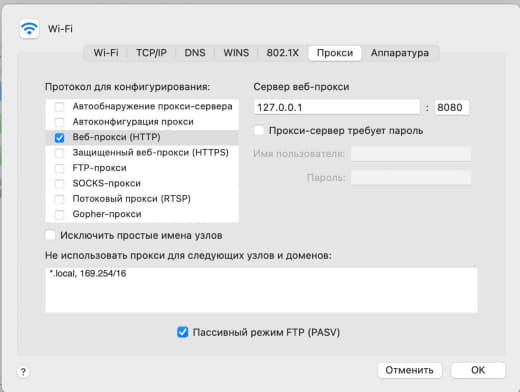Enable FTP-прокси checkbox
520x392 pixels.
pyautogui.click(x=59, y=168)
